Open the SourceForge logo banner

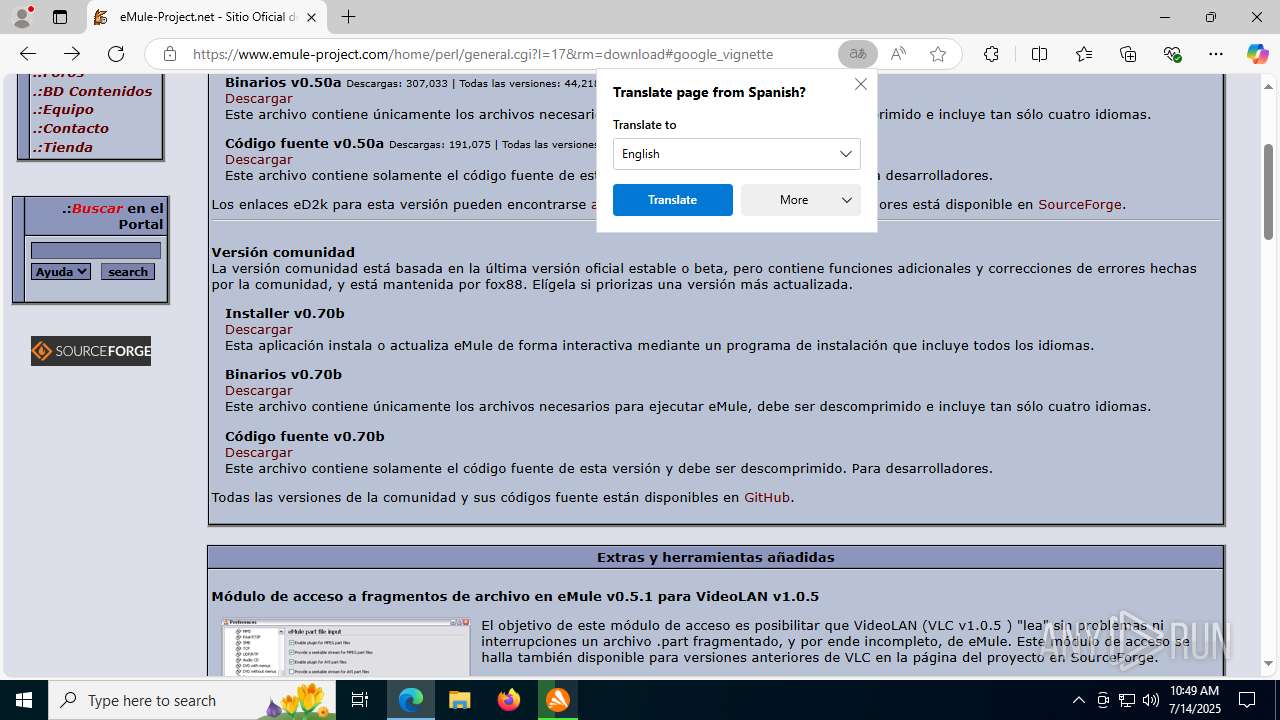[x=91, y=351]
